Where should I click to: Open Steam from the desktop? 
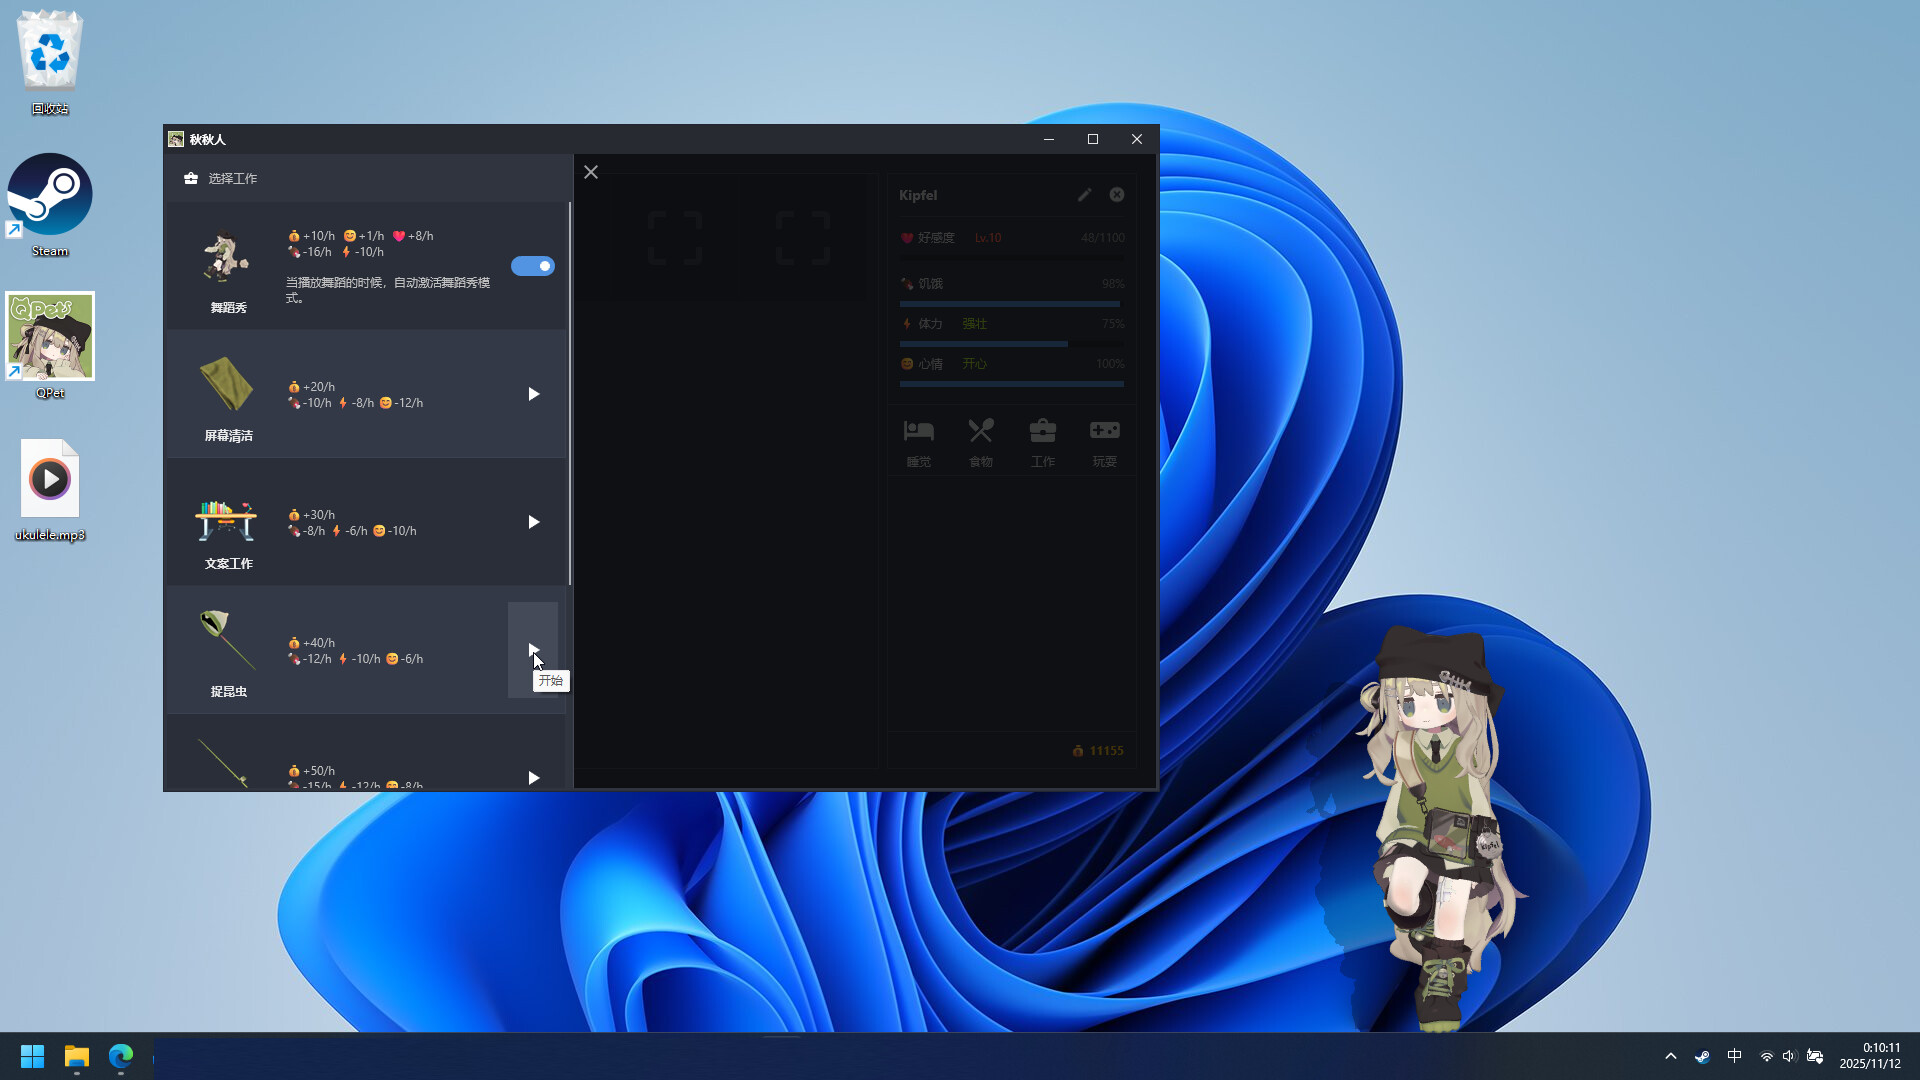(x=49, y=193)
